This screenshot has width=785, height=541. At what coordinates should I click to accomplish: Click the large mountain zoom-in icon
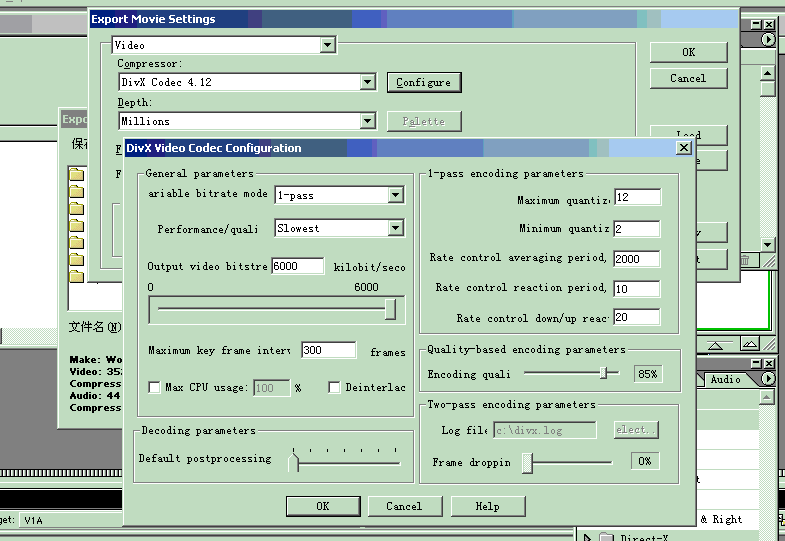[x=750, y=344]
